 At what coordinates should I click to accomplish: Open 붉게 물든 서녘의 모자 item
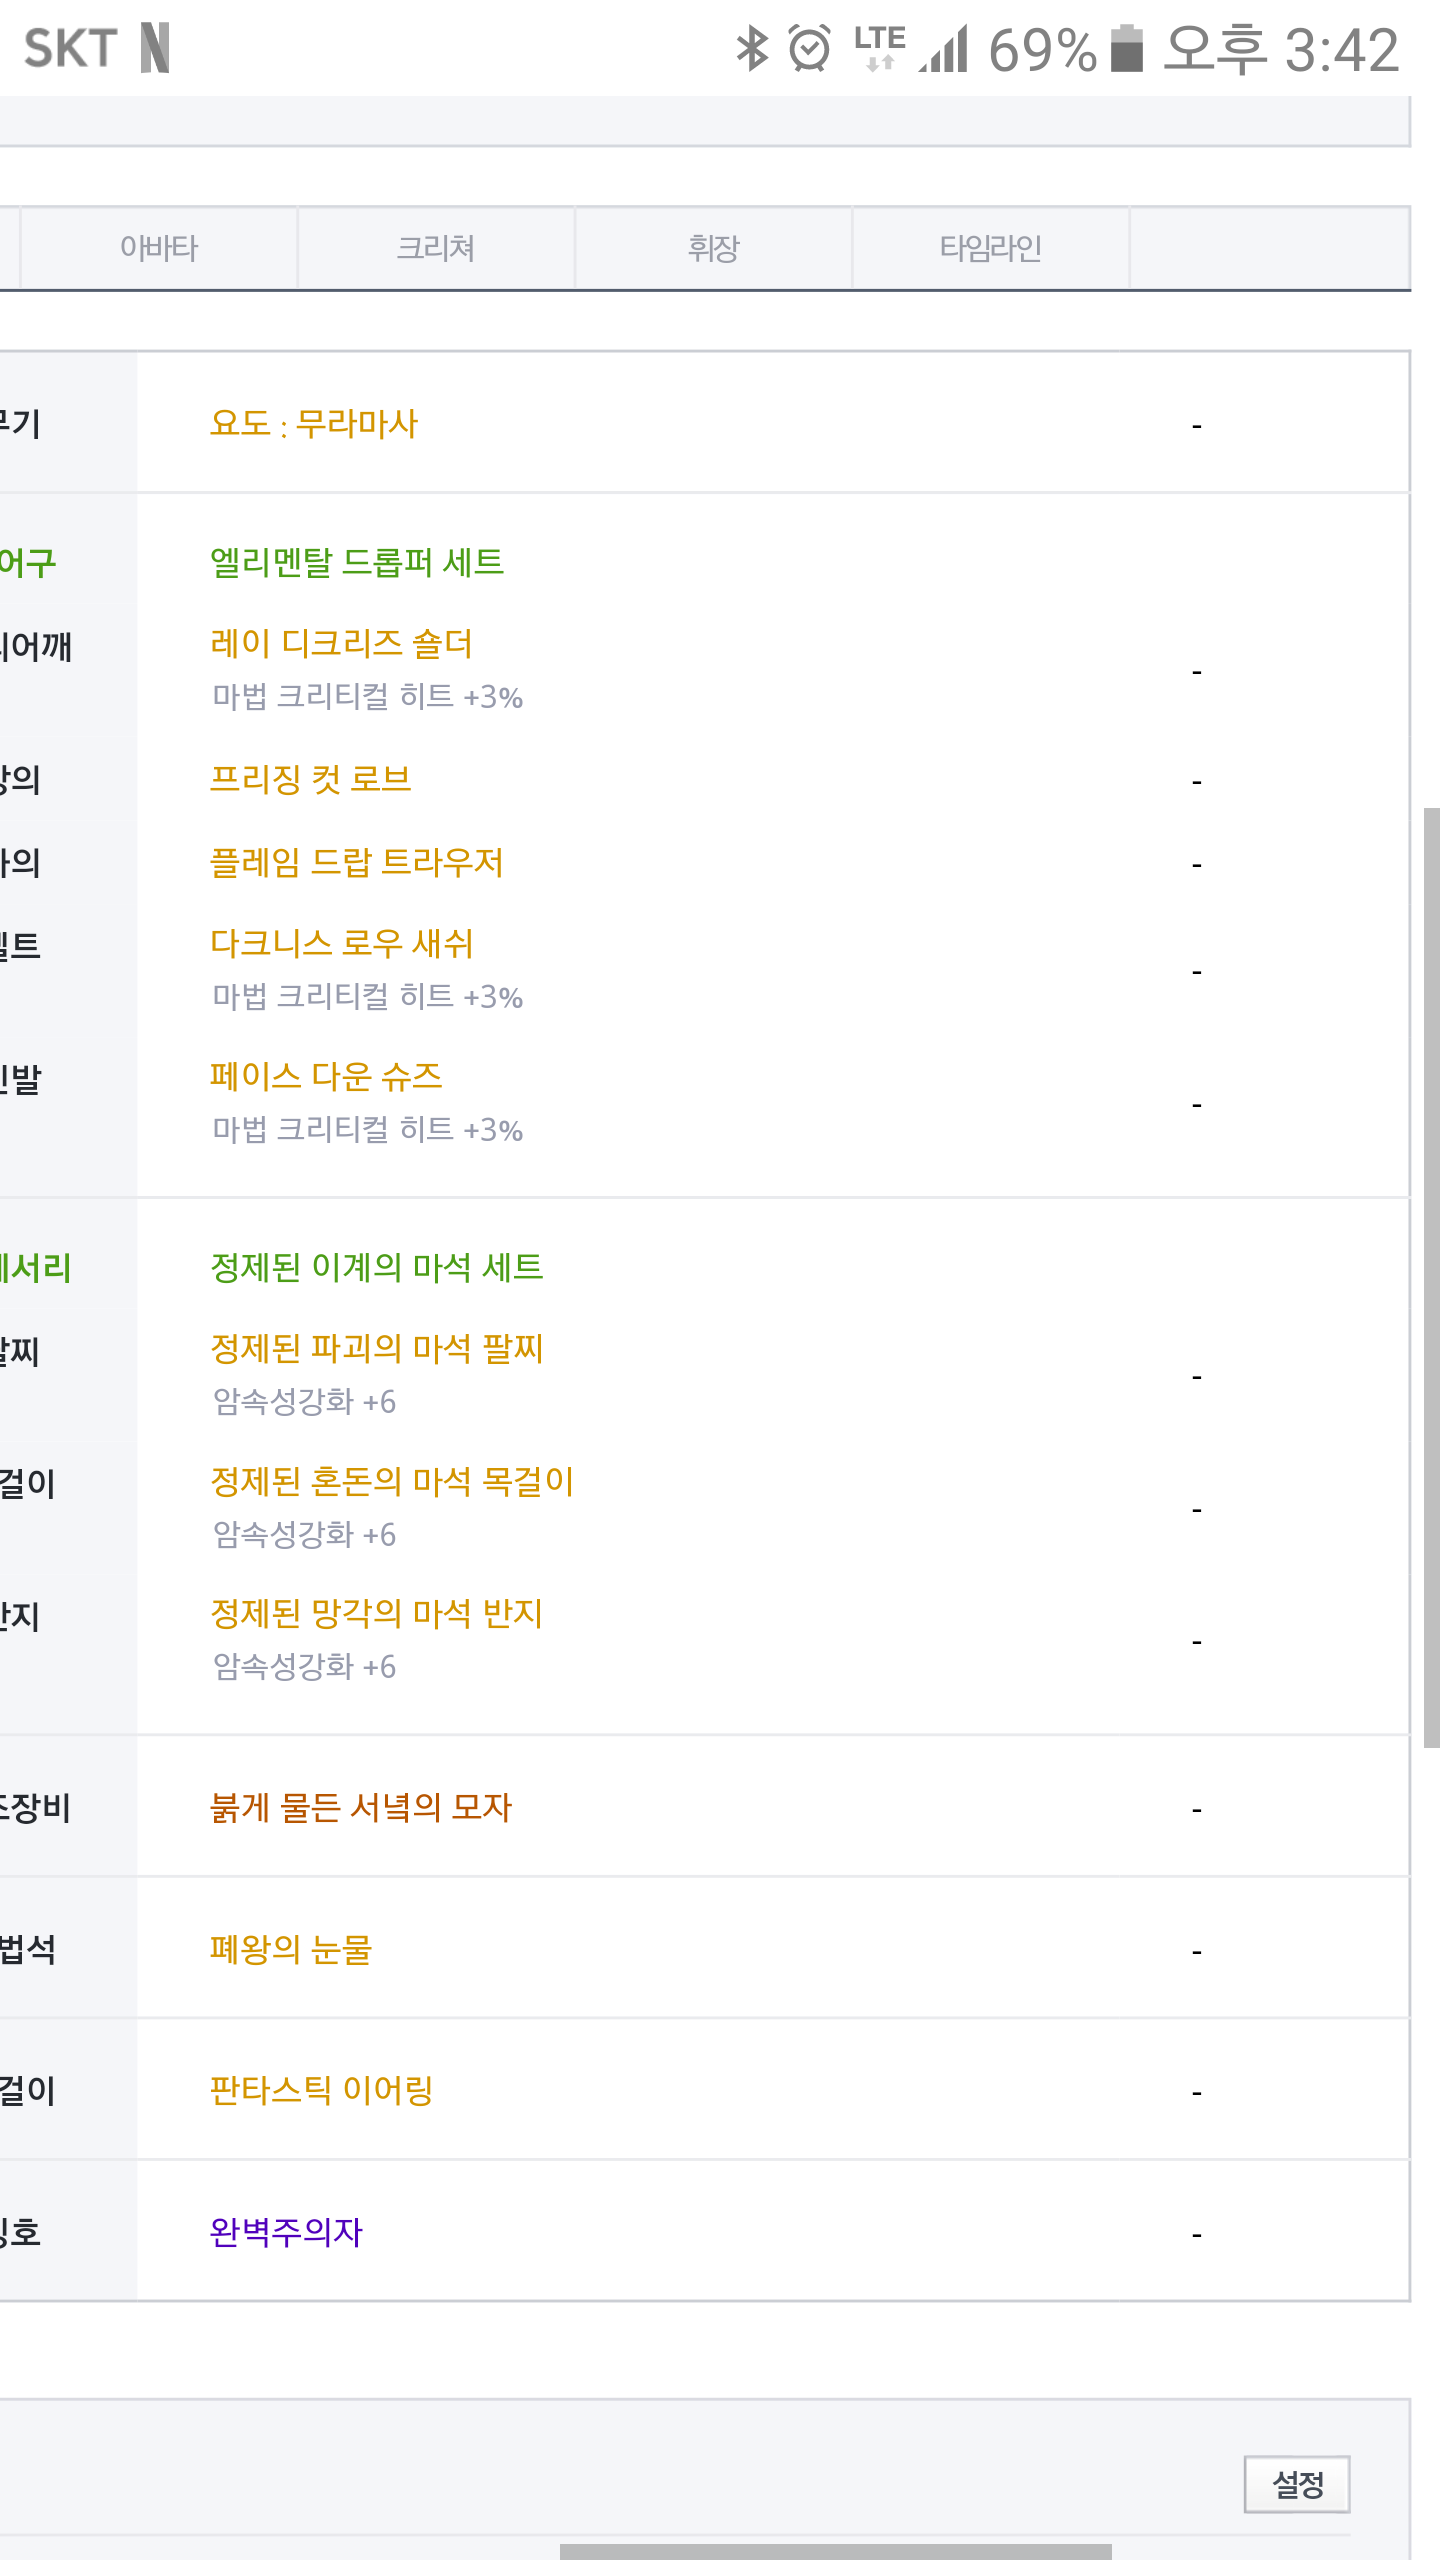[x=361, y=1808]
